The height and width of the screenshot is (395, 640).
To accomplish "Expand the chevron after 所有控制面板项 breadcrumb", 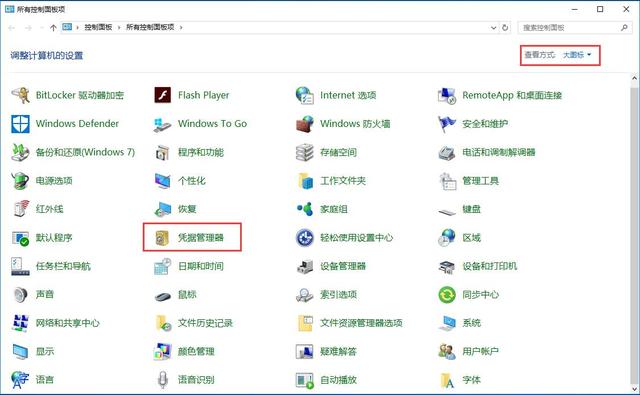I will pos(181,27).
